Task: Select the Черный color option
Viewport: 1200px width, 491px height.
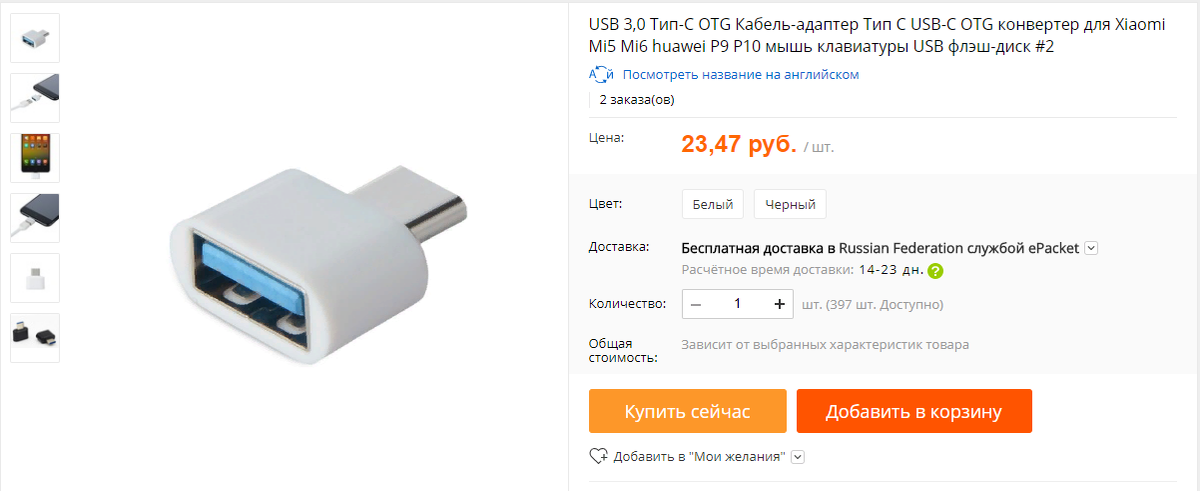Action: point(790,204)
